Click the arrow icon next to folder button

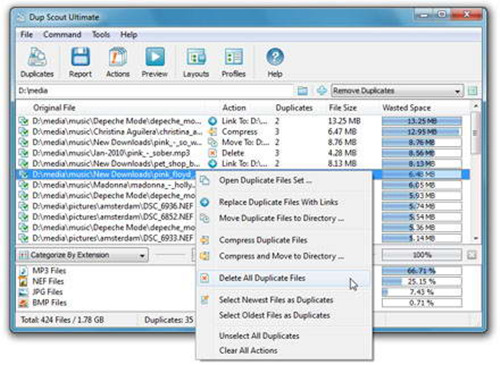(x=321, y=91)
